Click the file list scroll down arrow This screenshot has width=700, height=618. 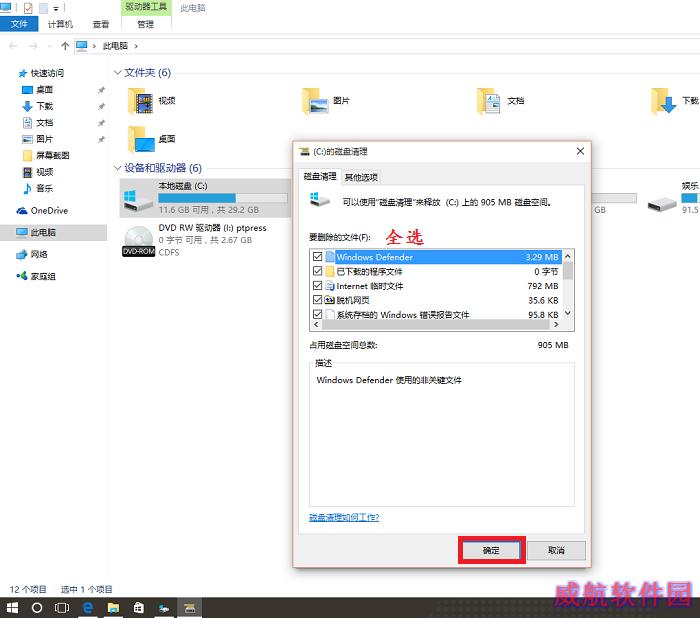pos(567,313)
